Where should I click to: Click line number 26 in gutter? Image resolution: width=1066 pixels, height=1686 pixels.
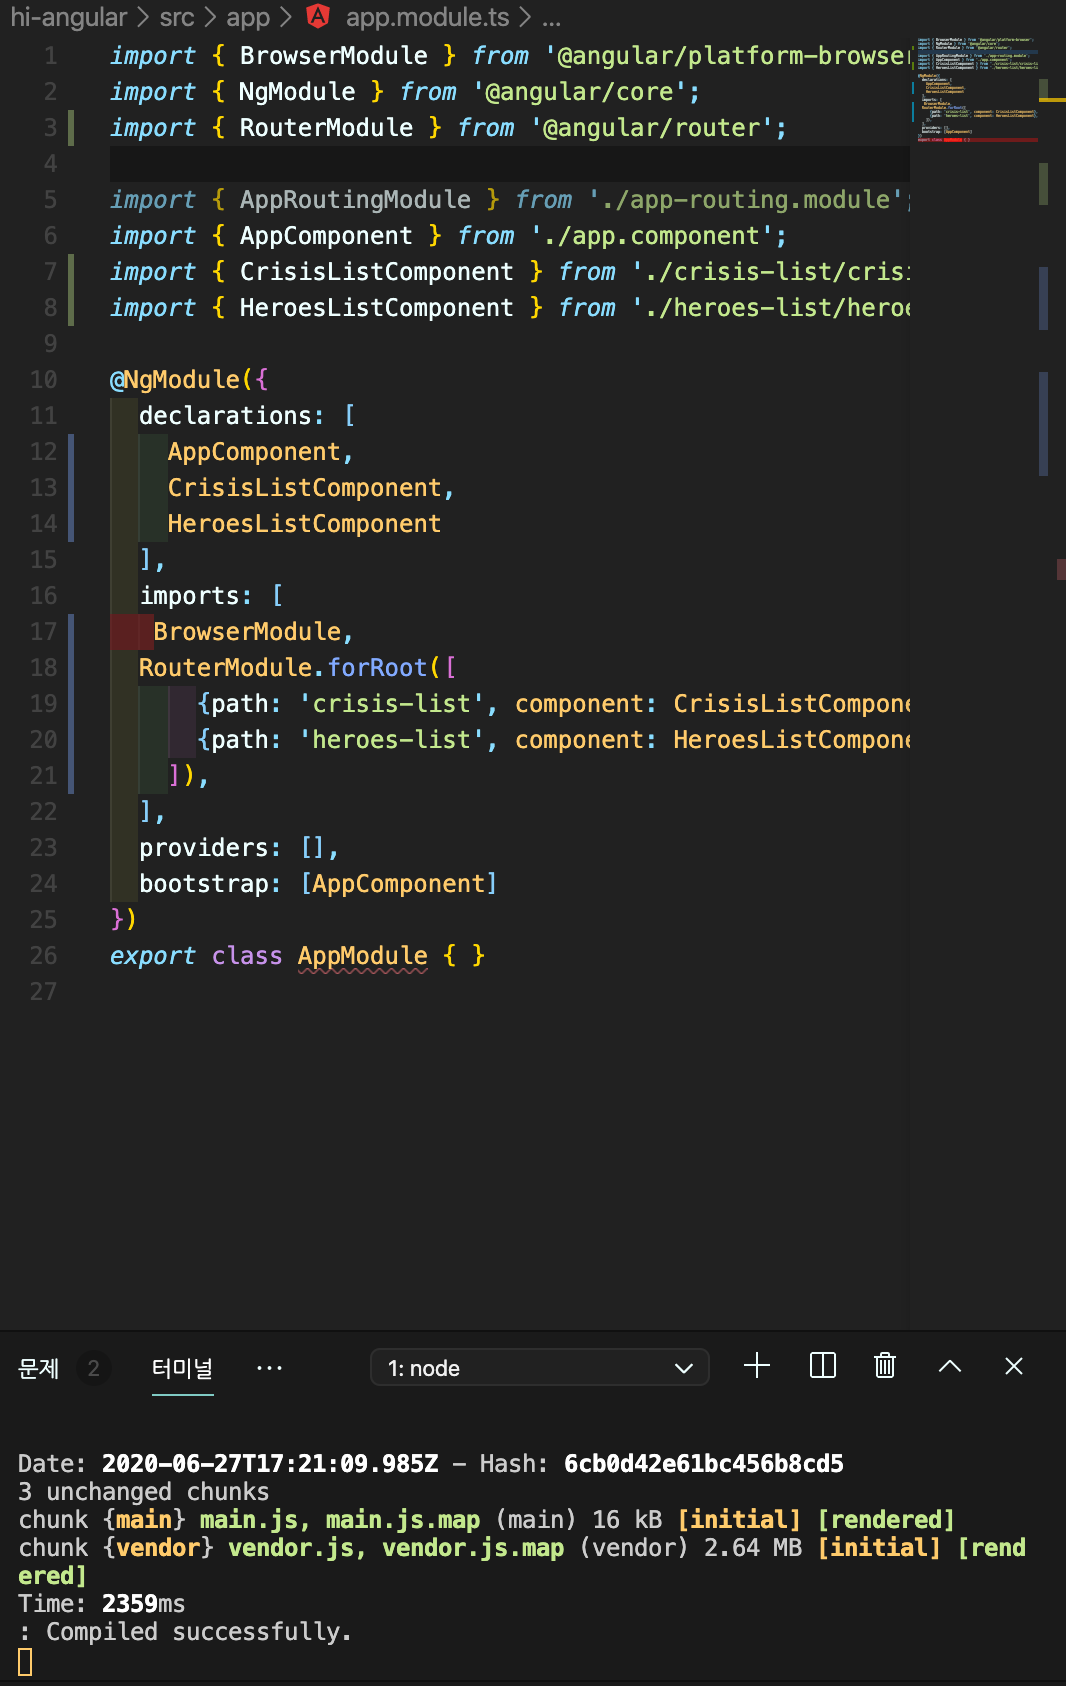pyautogui.click(x=44, y=956)
